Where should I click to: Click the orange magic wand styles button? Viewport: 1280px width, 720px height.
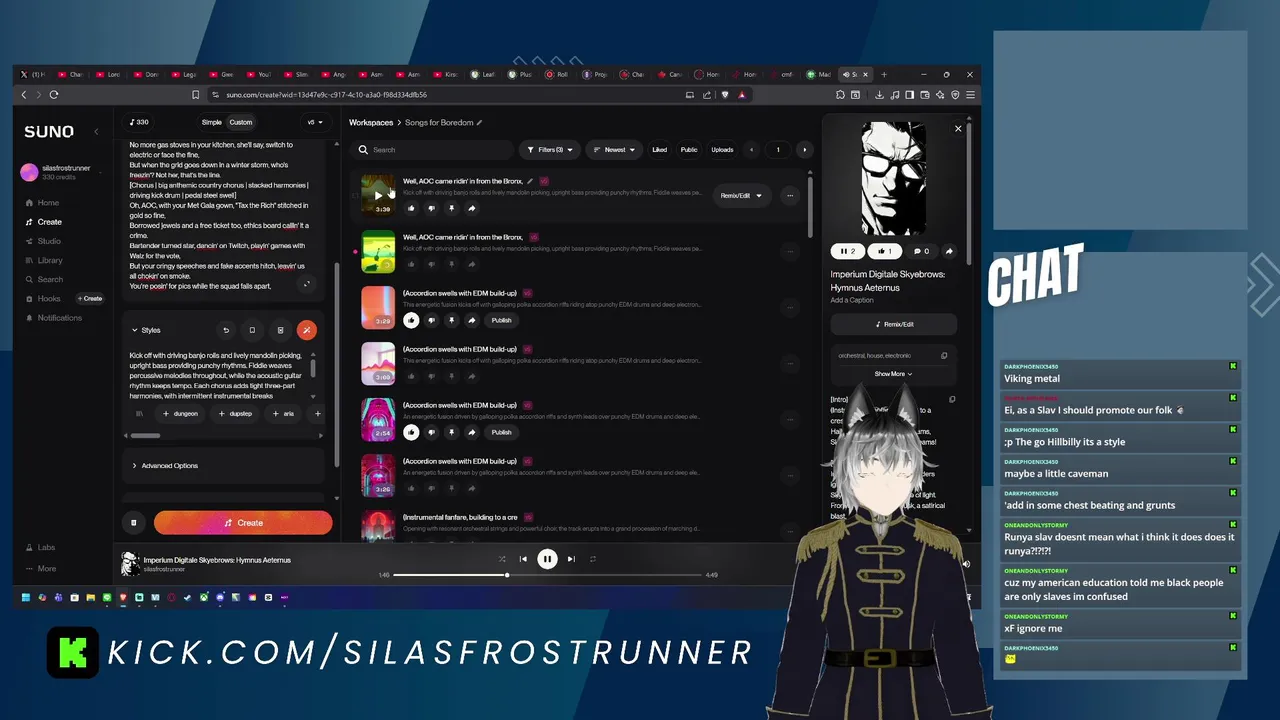tap(307, 330)
